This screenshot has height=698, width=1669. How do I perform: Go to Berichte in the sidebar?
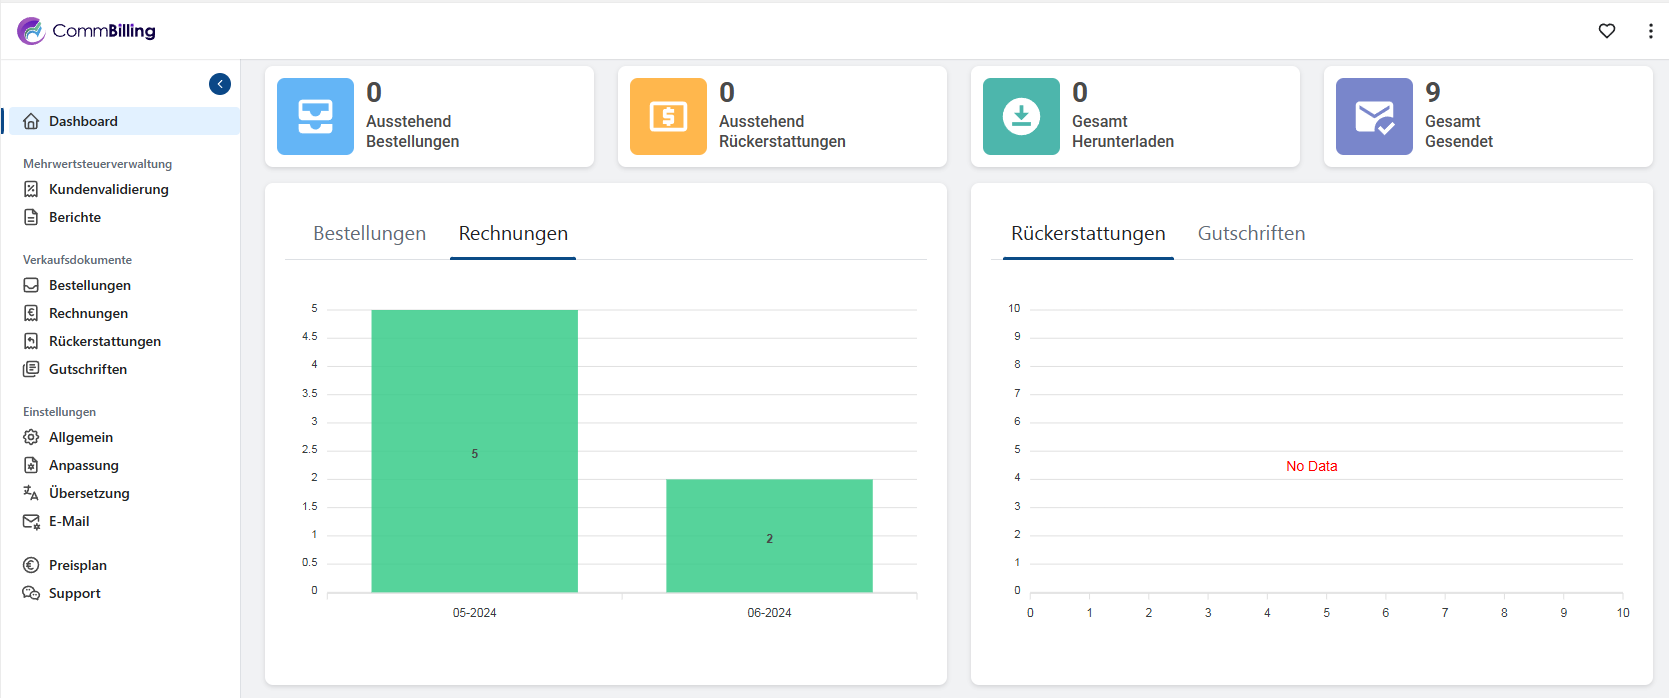pyautogui.click(x=75, y=217)
